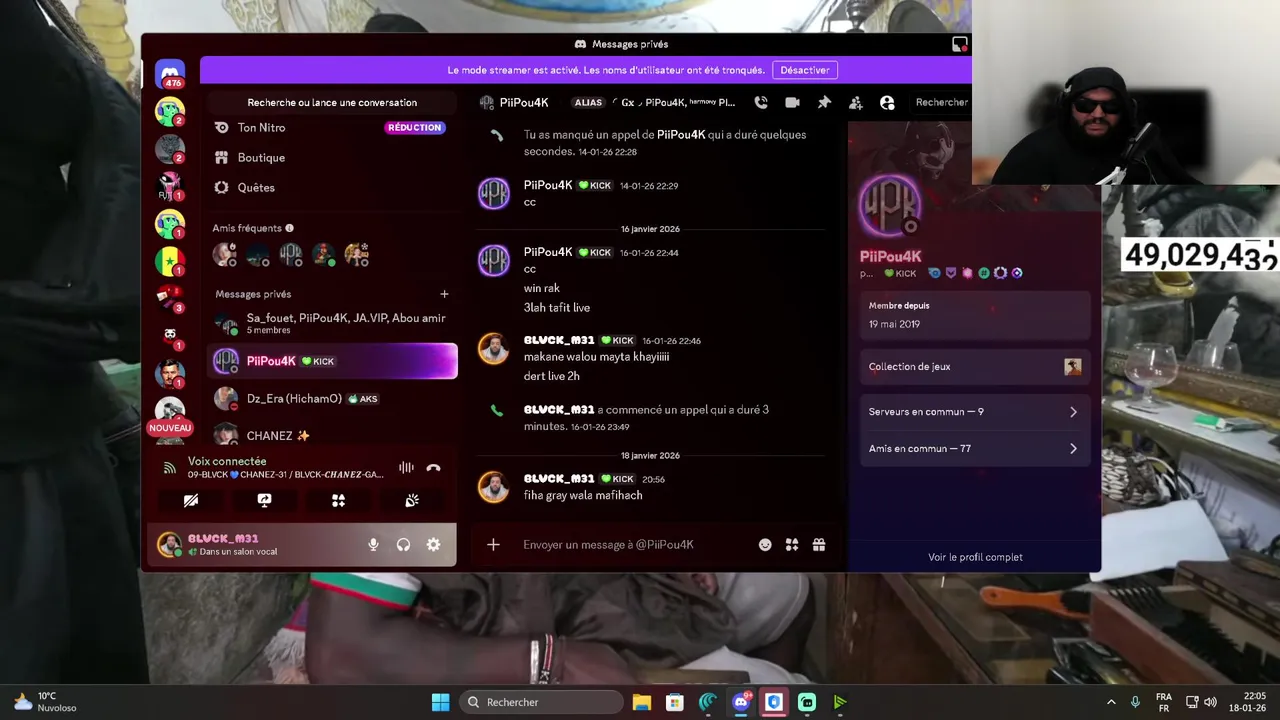This screenshot has width=1280, height=720.
Task: Attach a file with the plus button
Action: (x=493, y=545)
